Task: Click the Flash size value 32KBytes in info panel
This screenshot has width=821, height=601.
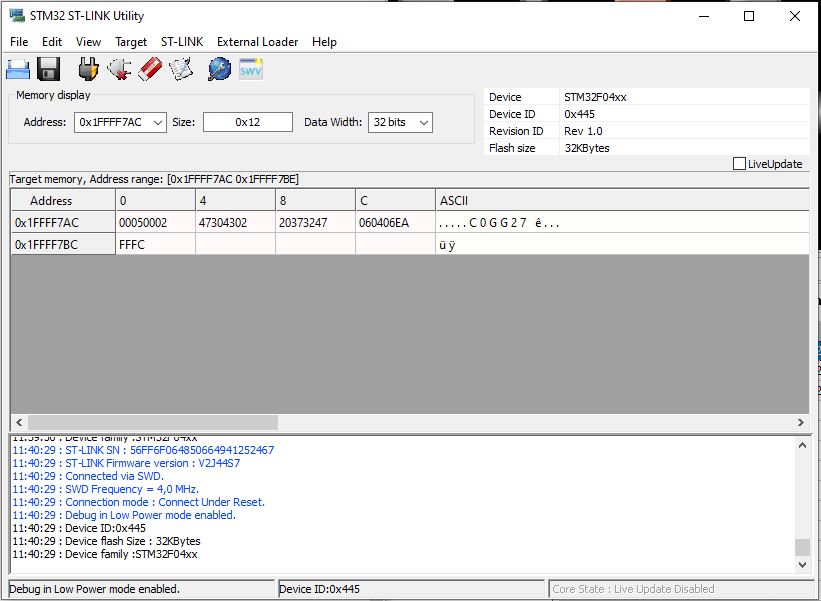Action: click(x=587, y=148)
